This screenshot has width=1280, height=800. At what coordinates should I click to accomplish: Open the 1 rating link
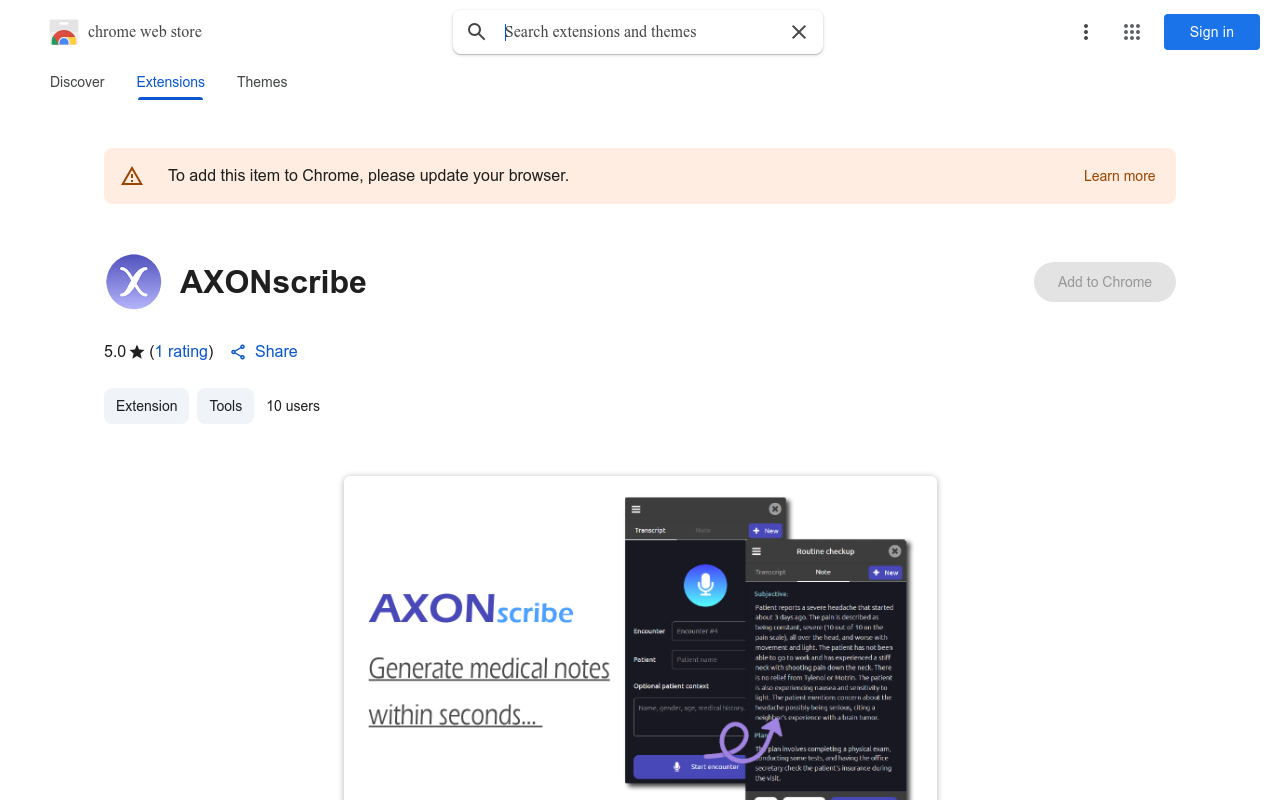coord(182,352)
